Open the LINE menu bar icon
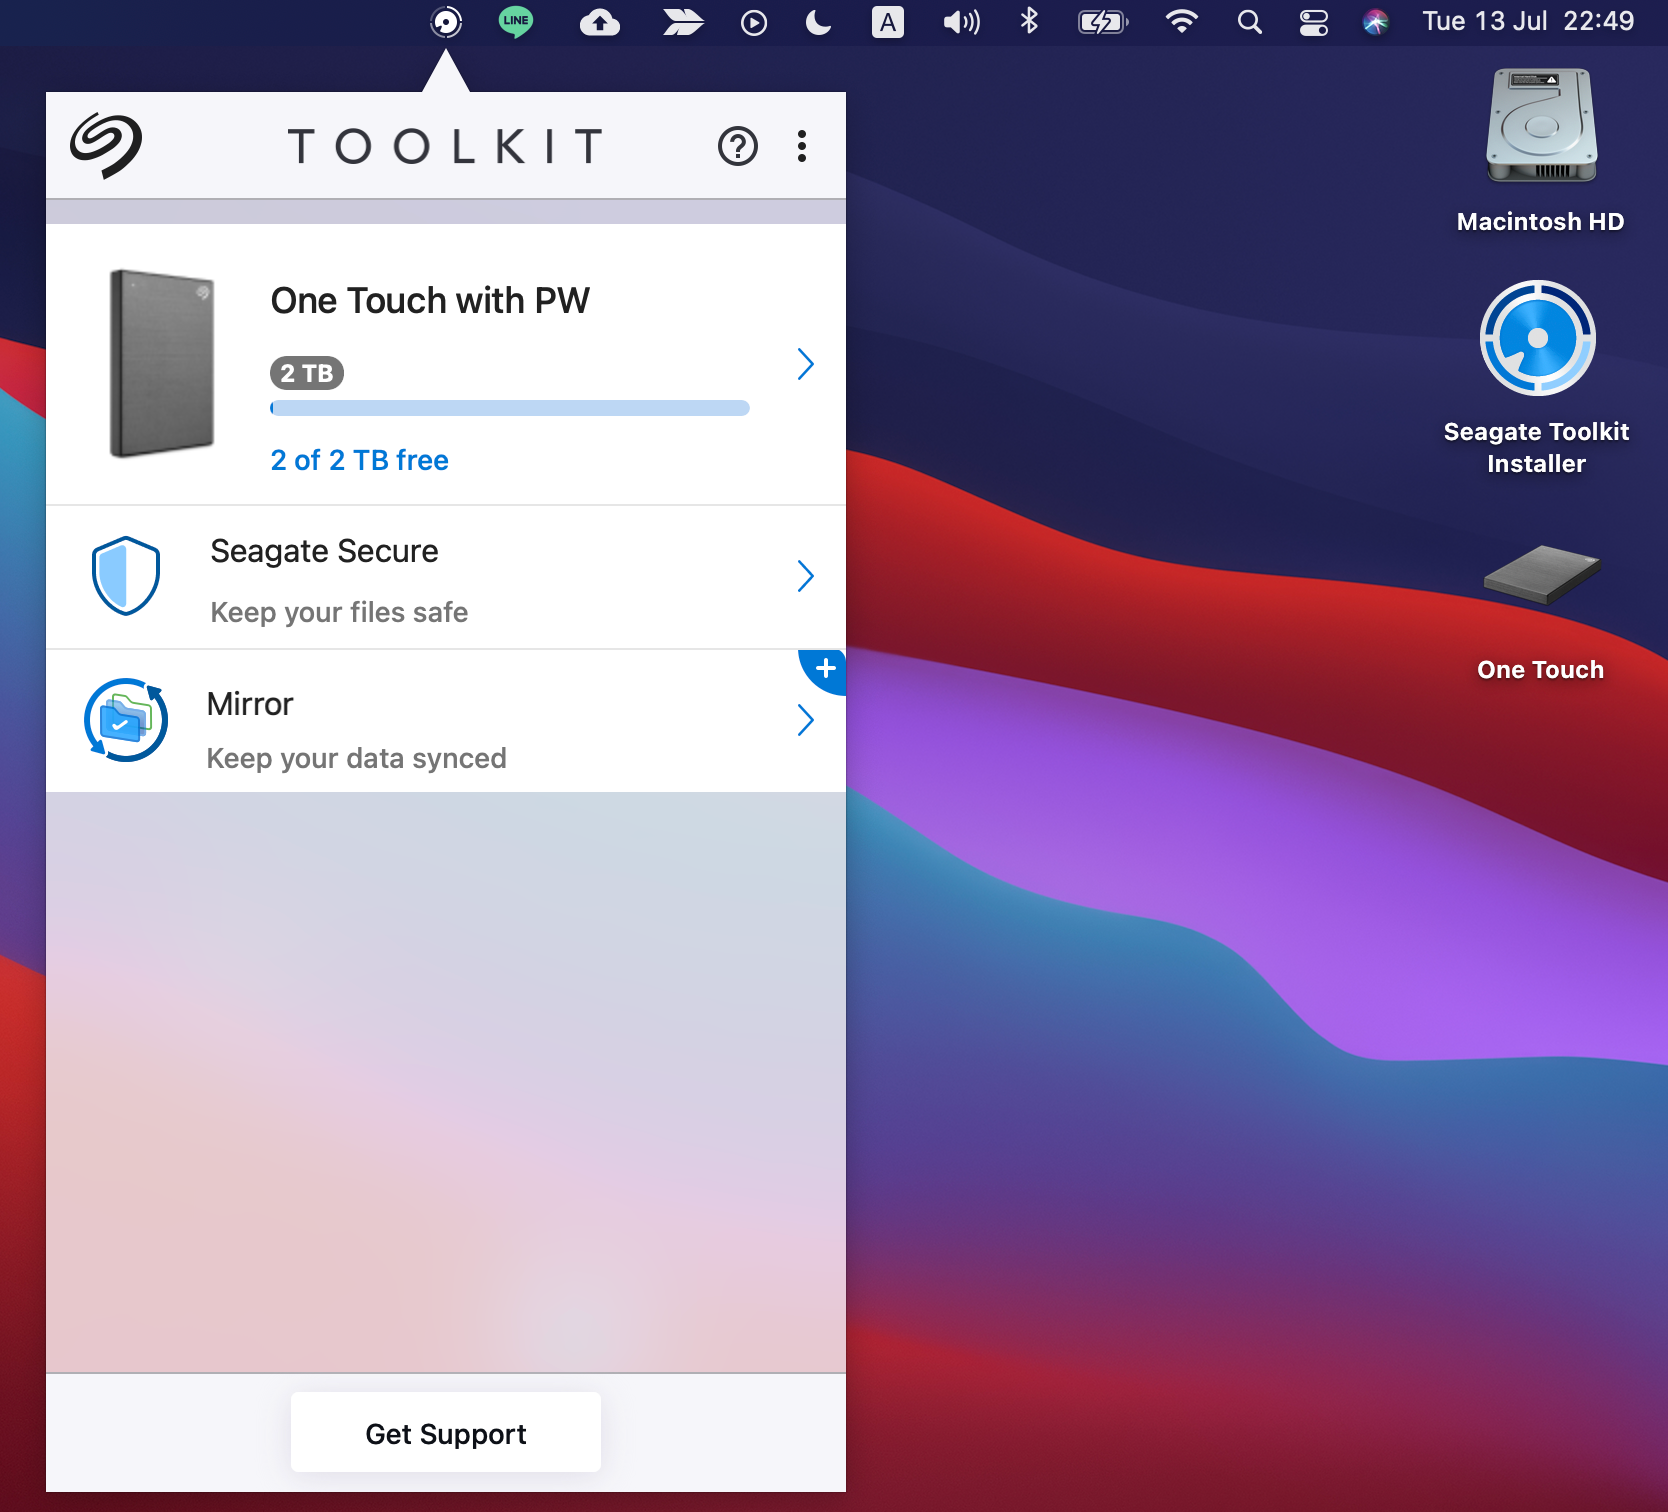 pos(516,22)
